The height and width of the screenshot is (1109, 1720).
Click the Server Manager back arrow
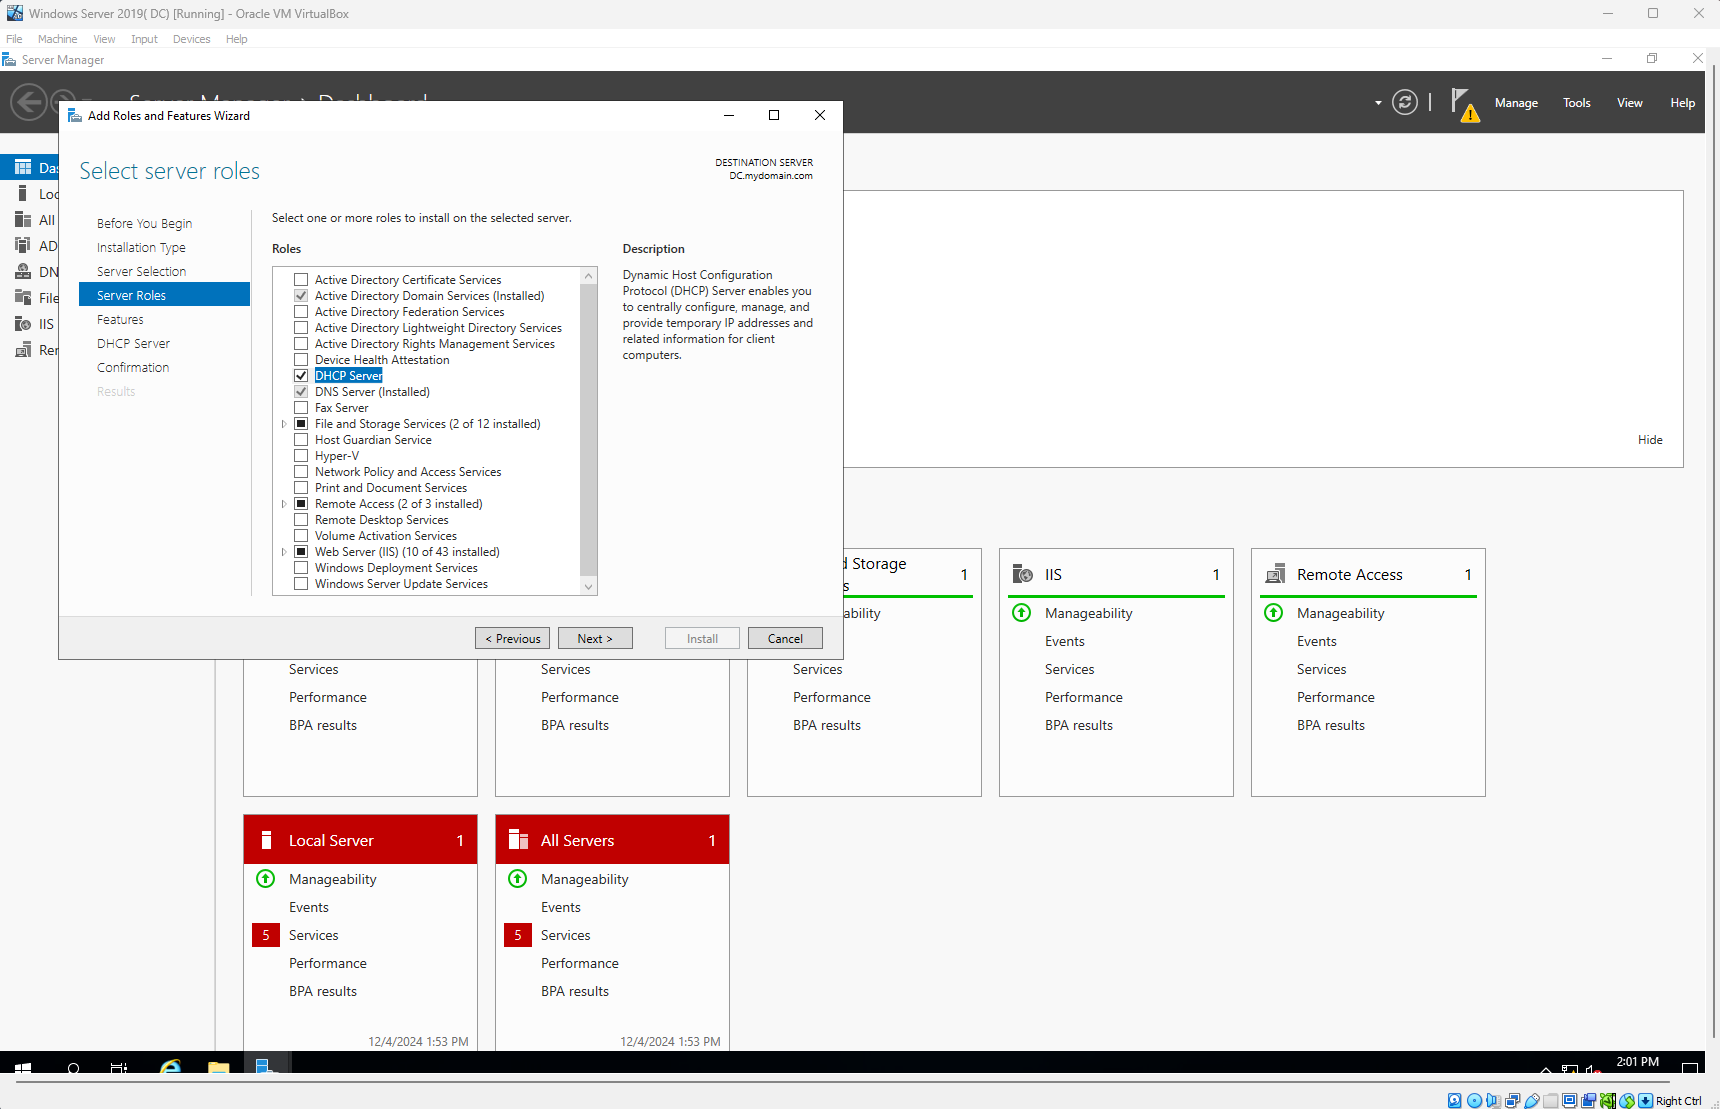(x=29, y=102)
